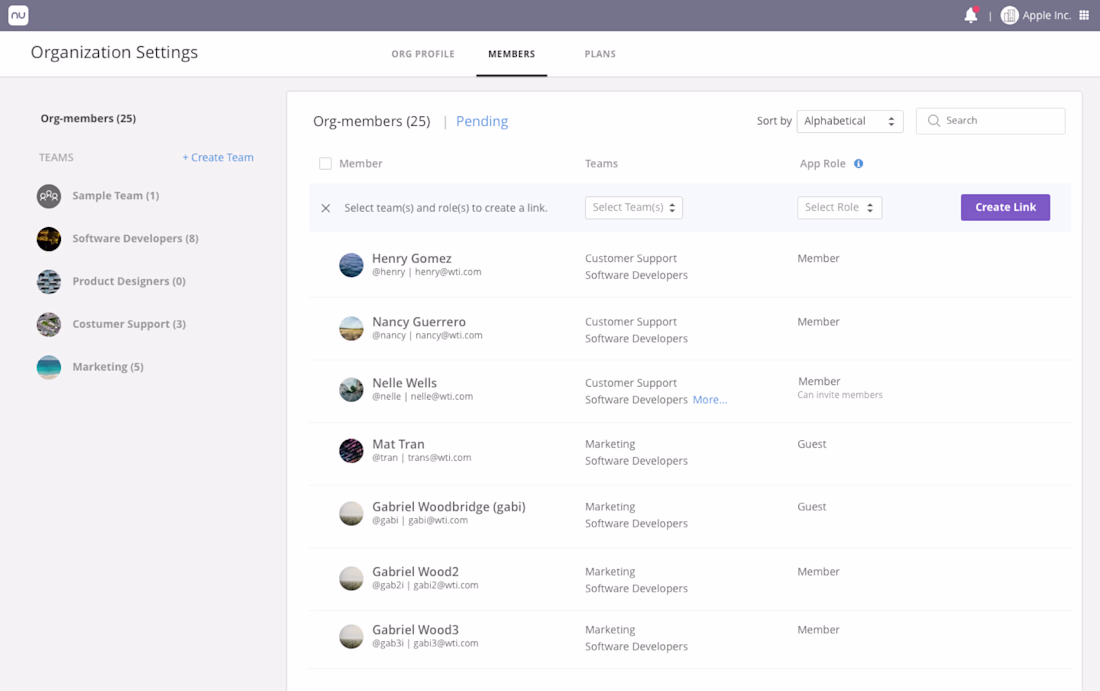Switch to the PLANS tab
The image size is (1100, 691).
(x=600, y=54)
